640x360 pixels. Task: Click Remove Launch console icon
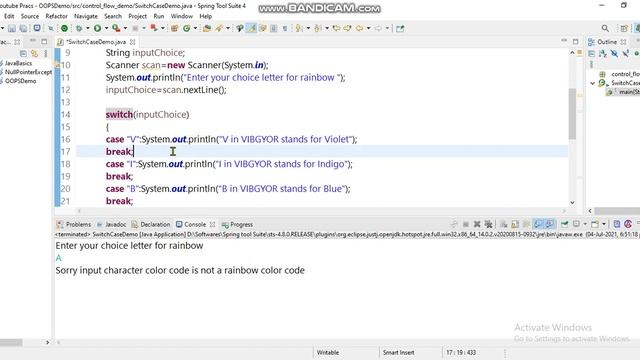(x=477, y=224)
